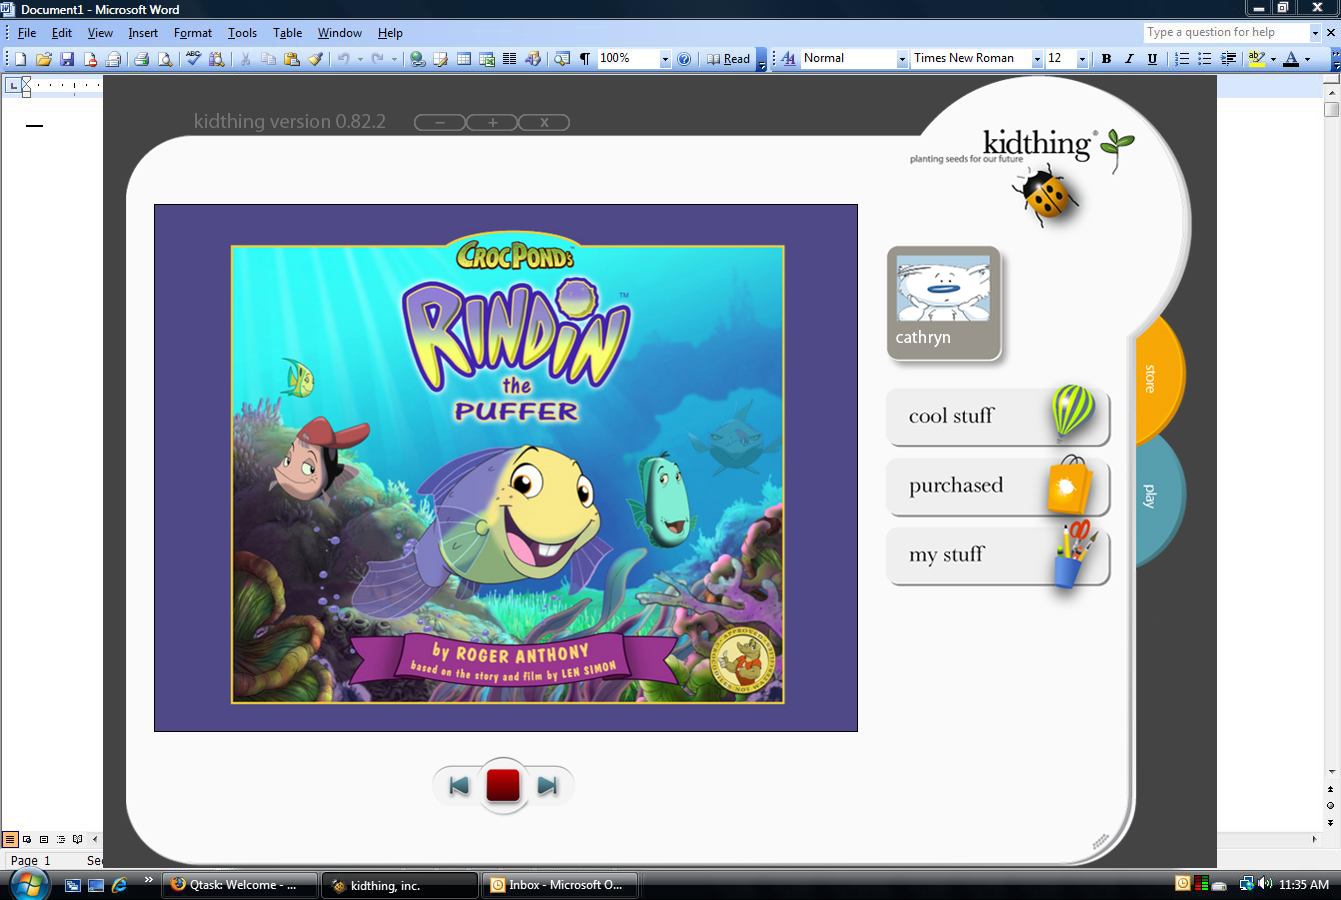
Task: Open the File menu
Action: [27, 33]
